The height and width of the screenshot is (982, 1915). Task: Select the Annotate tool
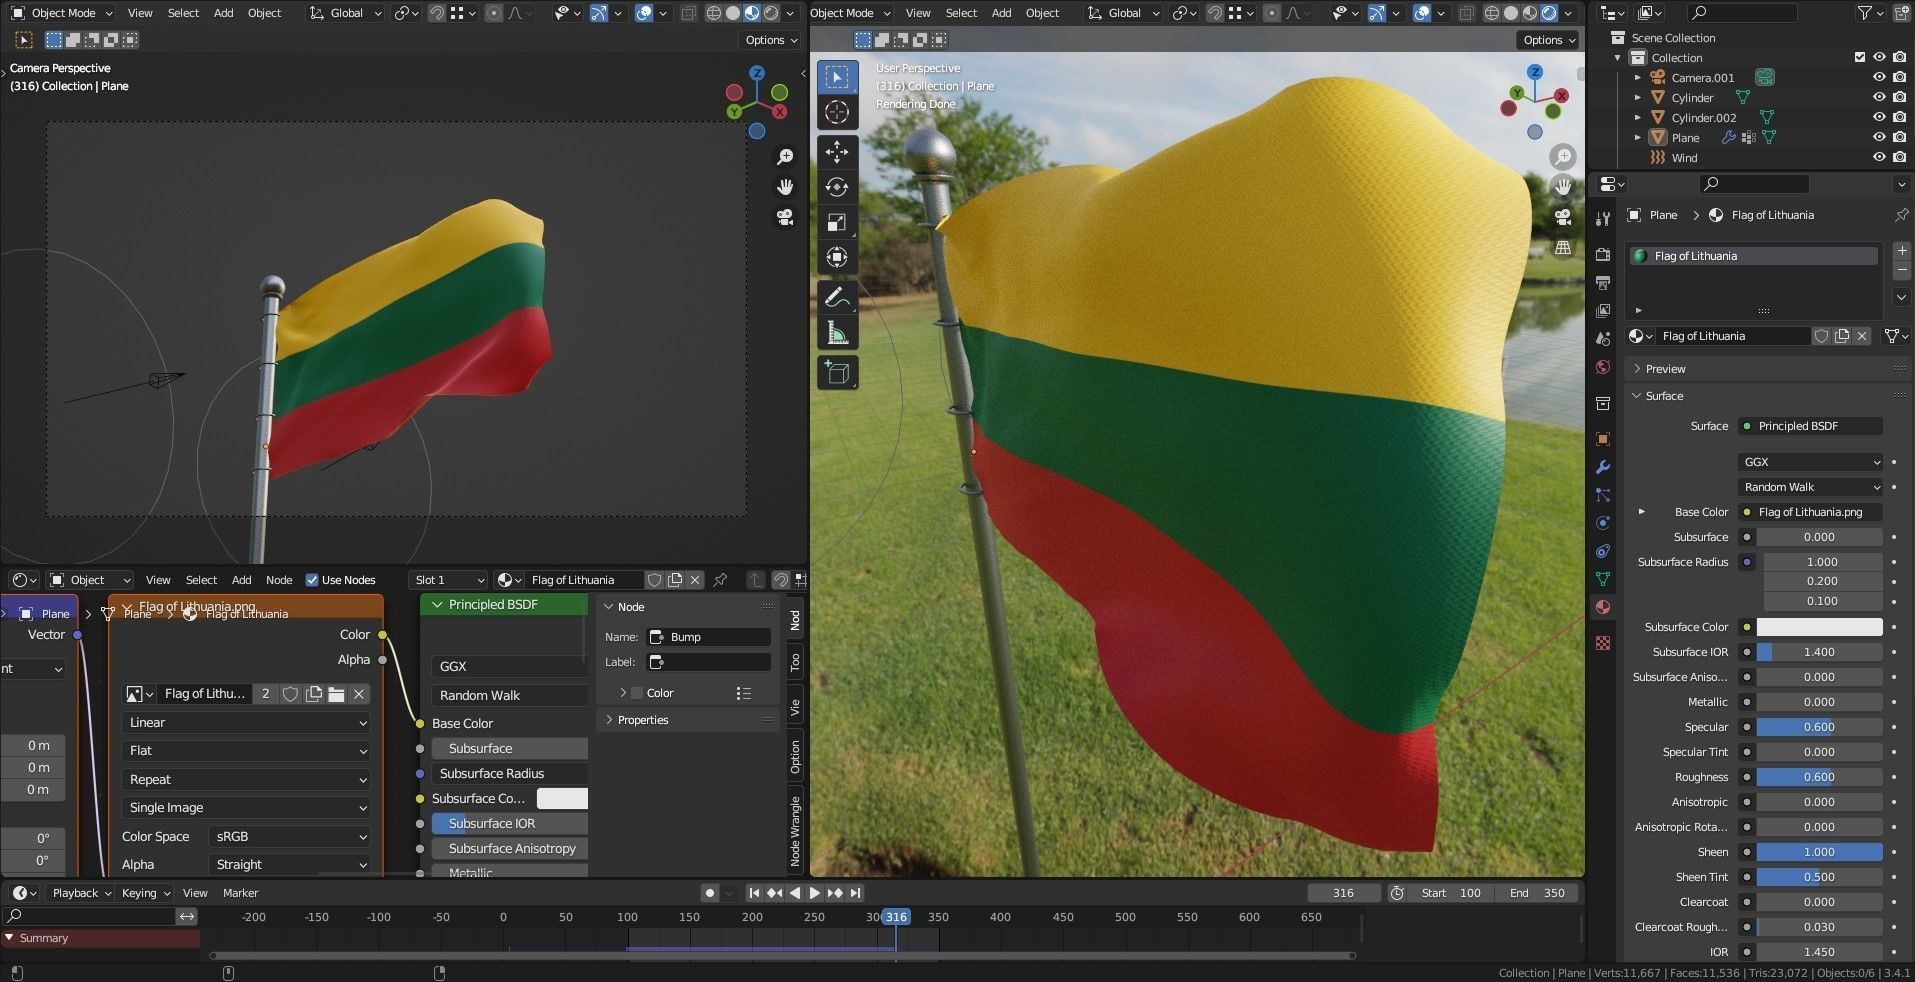click(x=837, y=296)
